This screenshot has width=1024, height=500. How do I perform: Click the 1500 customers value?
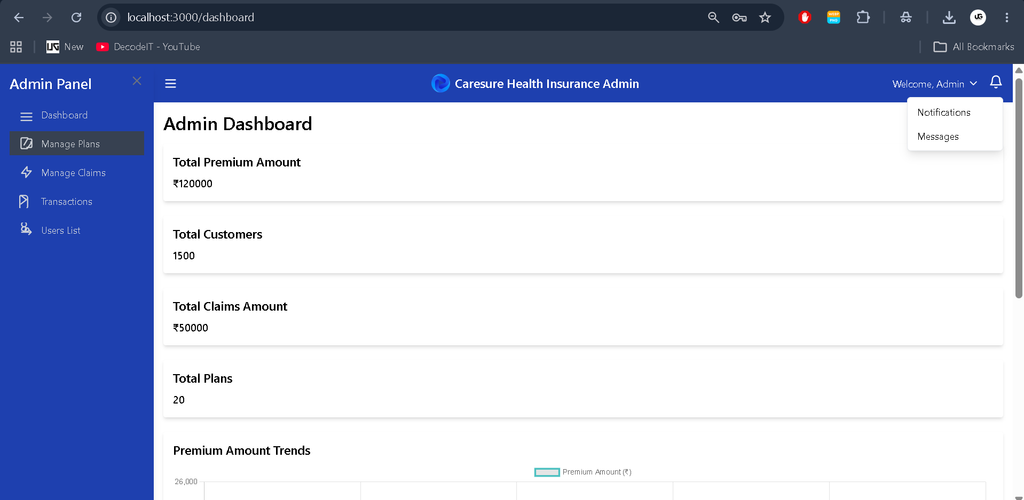click(184, 256)
